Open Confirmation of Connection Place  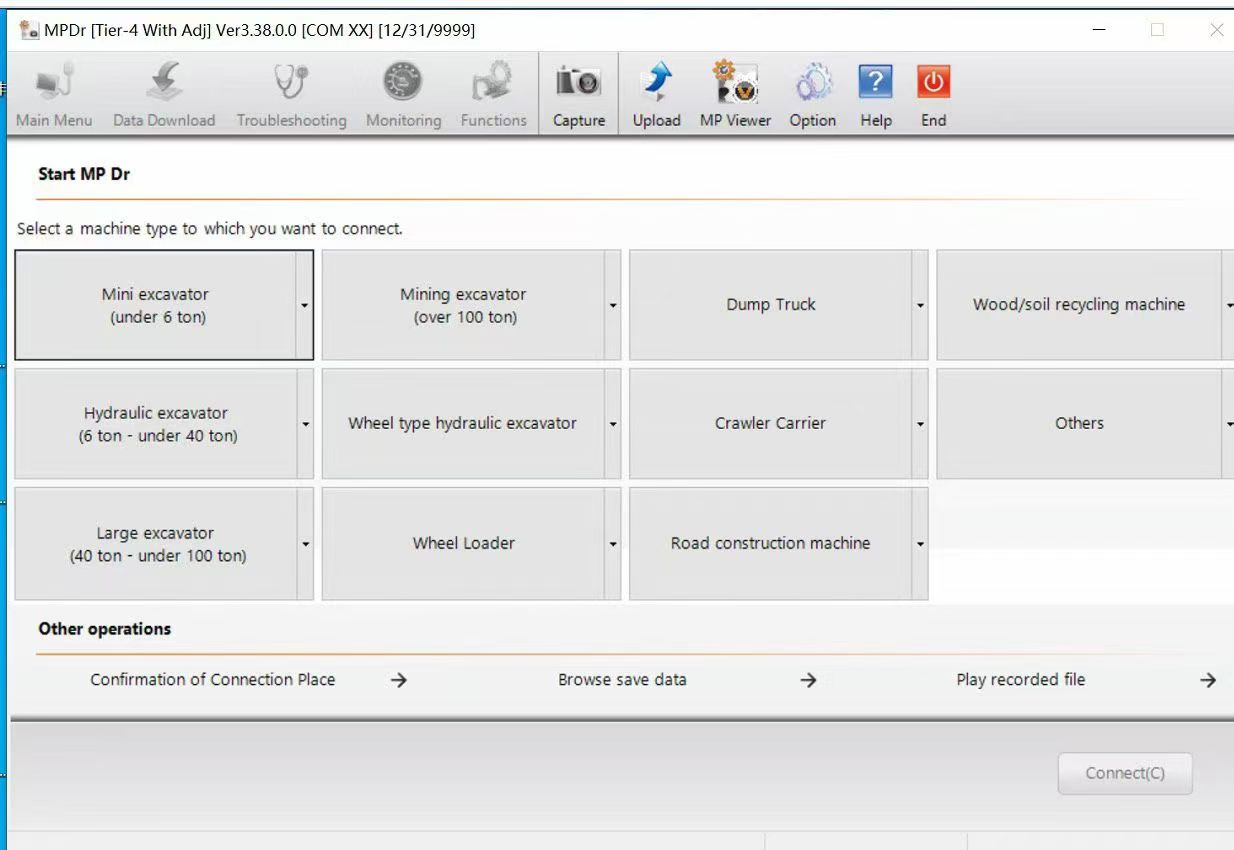tap(213, 680)
